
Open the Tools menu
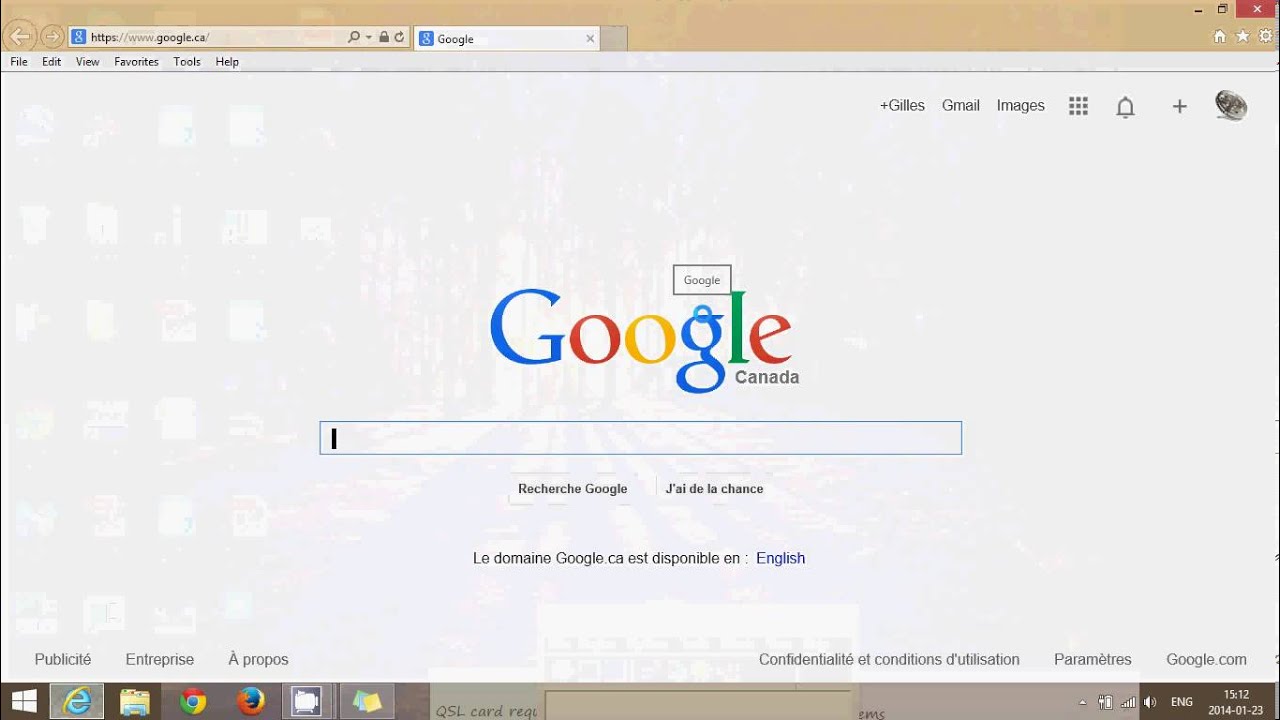(x=187, y=62)
